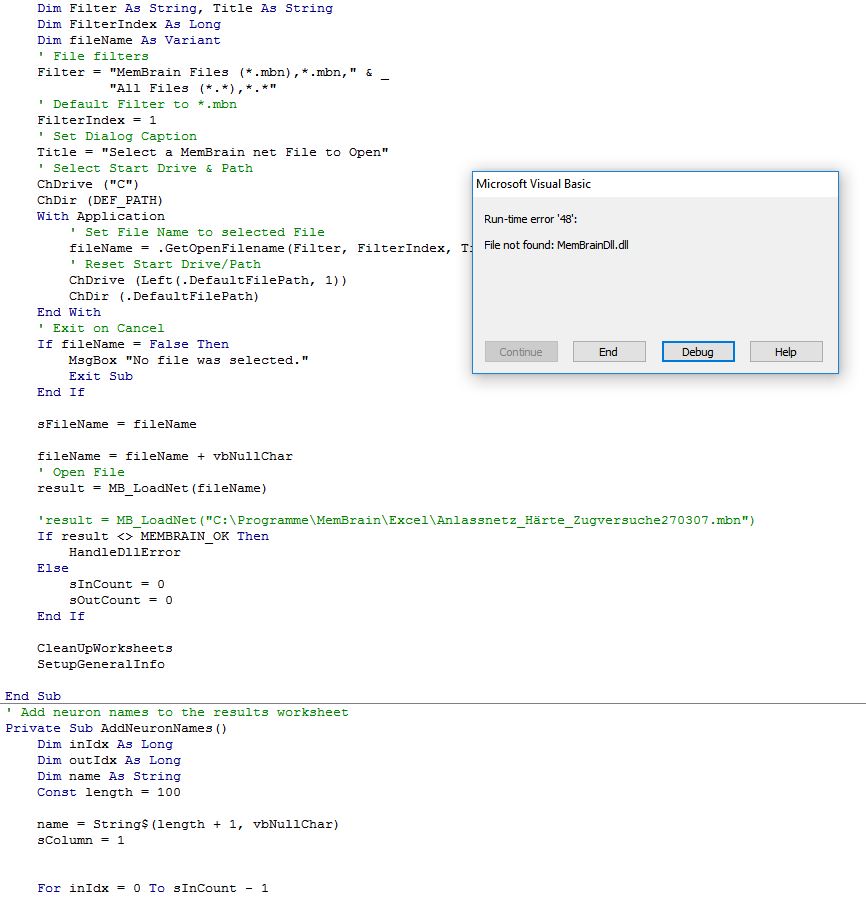Click the End Sub line above the separator
Viewport: 866px width, 909px height.
33,696
